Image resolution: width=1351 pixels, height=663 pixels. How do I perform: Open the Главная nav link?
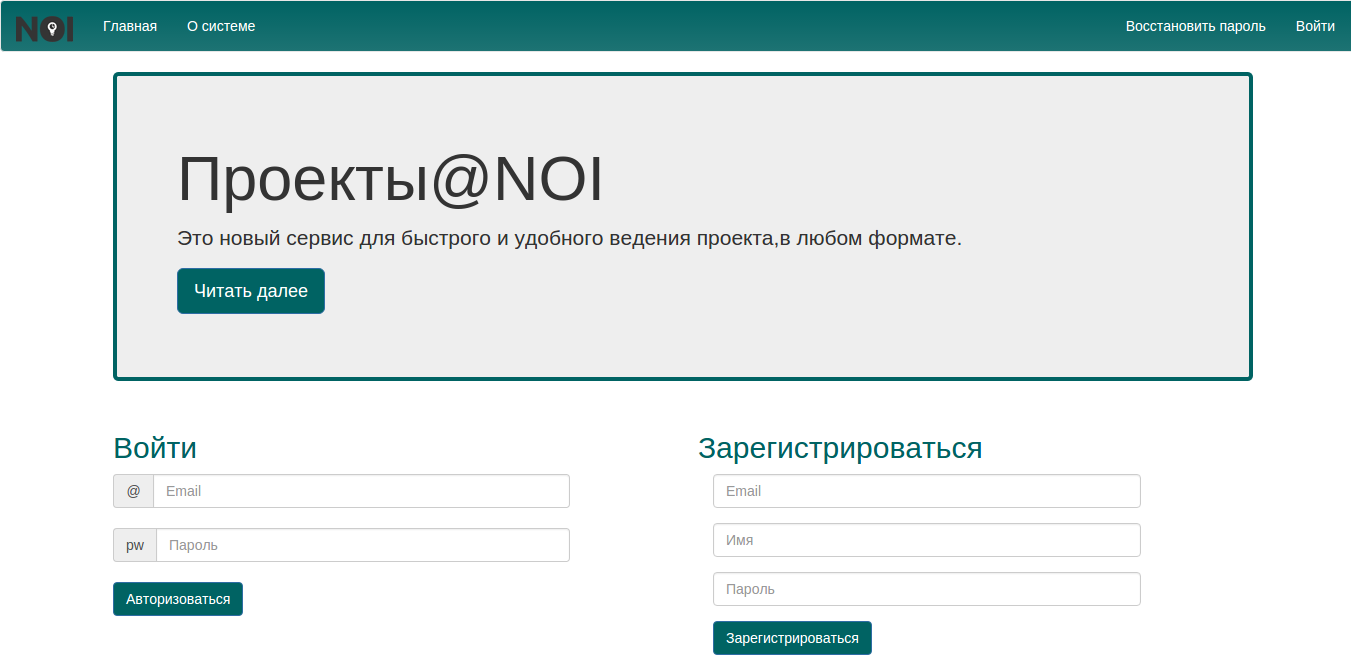[x=130, y=26]
